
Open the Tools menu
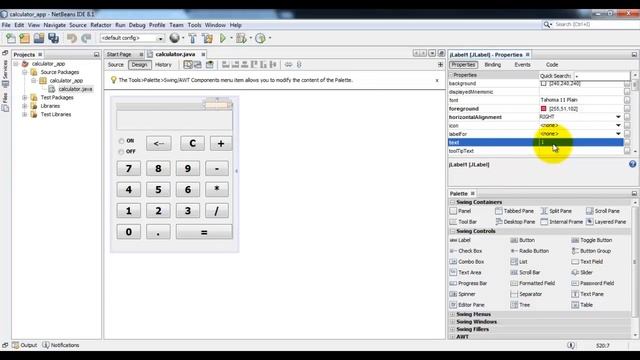[x=194, y=25]
